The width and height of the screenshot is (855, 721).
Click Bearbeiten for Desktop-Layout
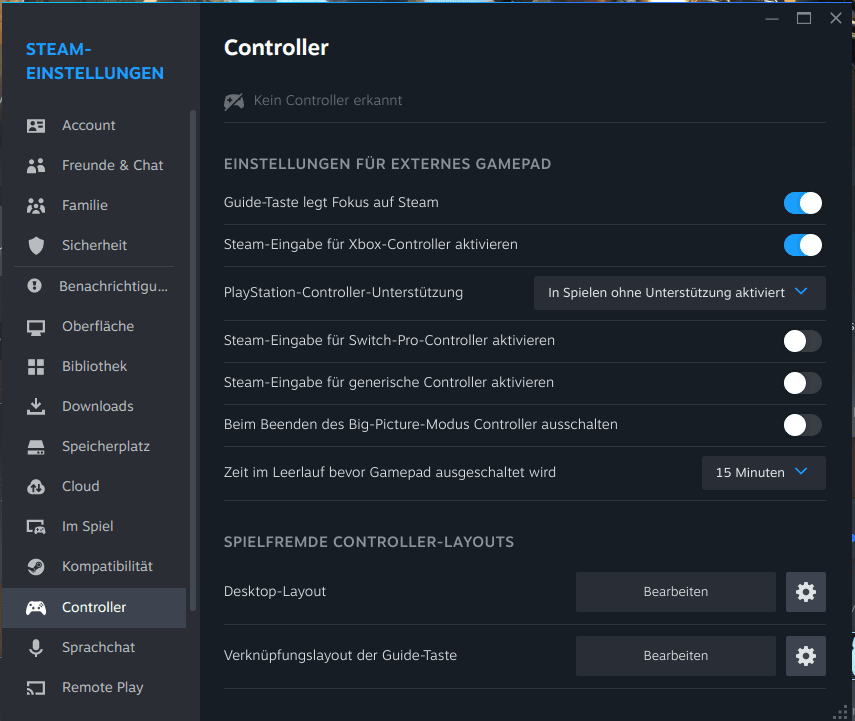click(x=676, y=592)
